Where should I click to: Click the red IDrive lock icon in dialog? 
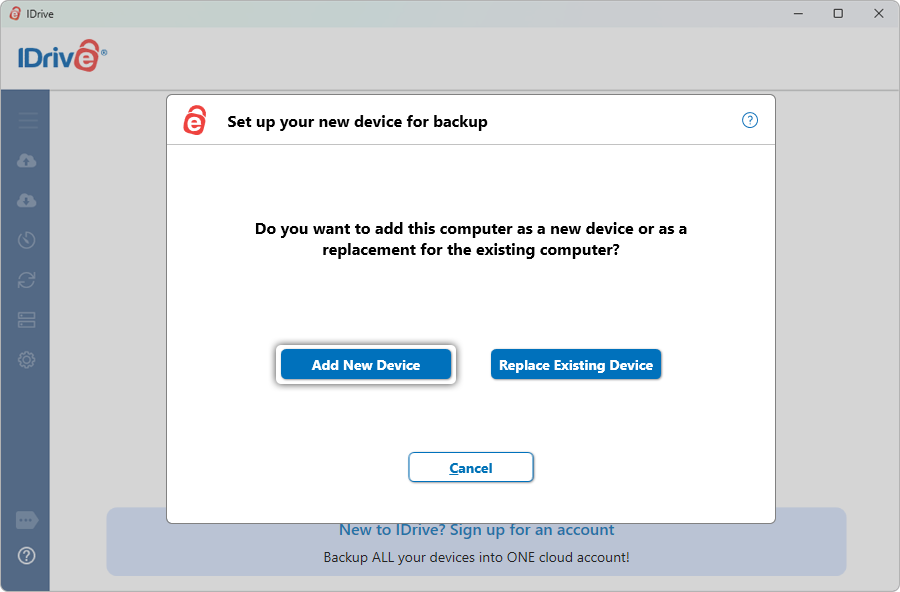pyautogui.click(x=195, y=120)
